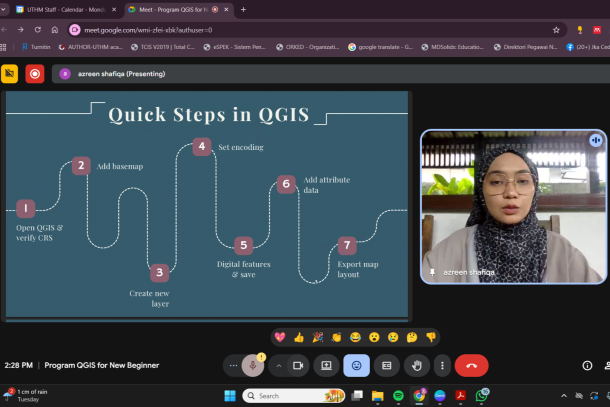The height and width of the screenshot is (407, 610).
Task: Click the Windows Start button
Action: pyautogui.click(x=229, y=396)
